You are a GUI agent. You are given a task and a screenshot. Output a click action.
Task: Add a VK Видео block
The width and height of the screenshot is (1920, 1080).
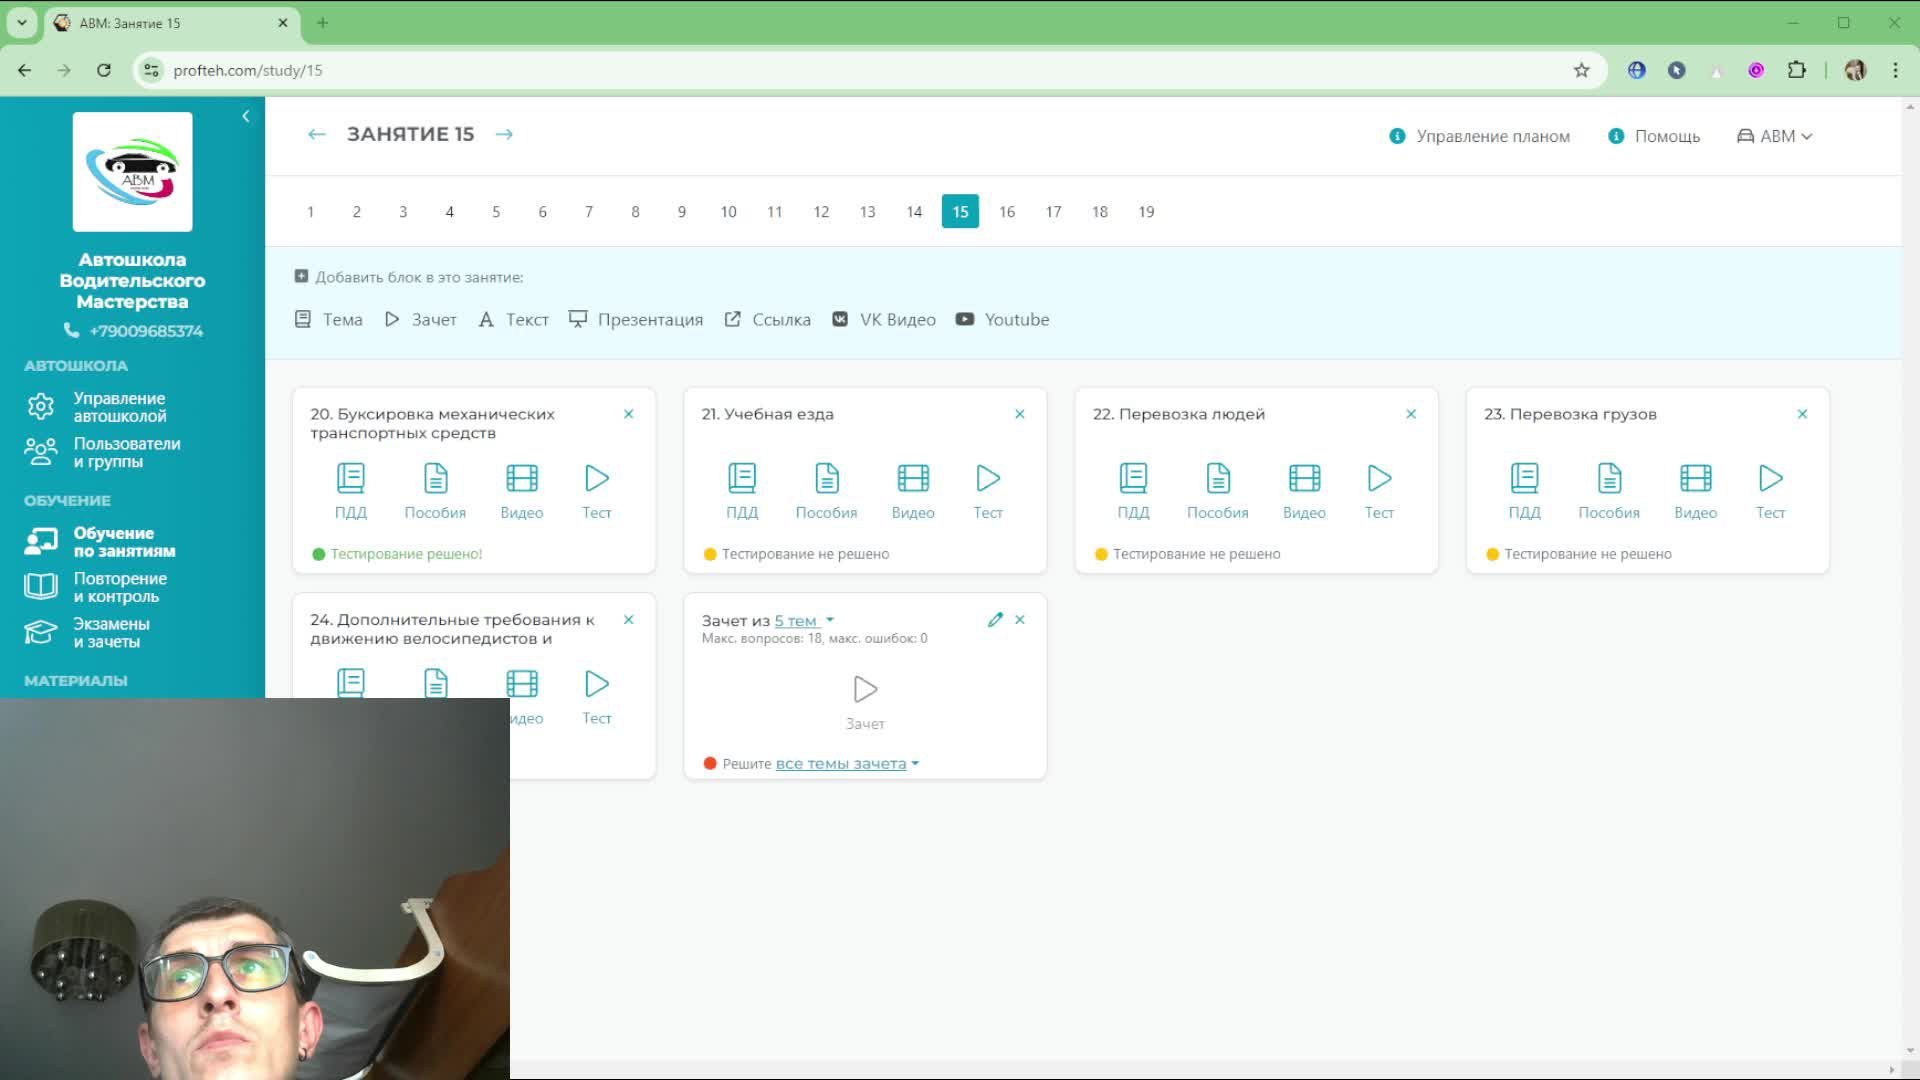pyautogui.click(x=884, y=320)
